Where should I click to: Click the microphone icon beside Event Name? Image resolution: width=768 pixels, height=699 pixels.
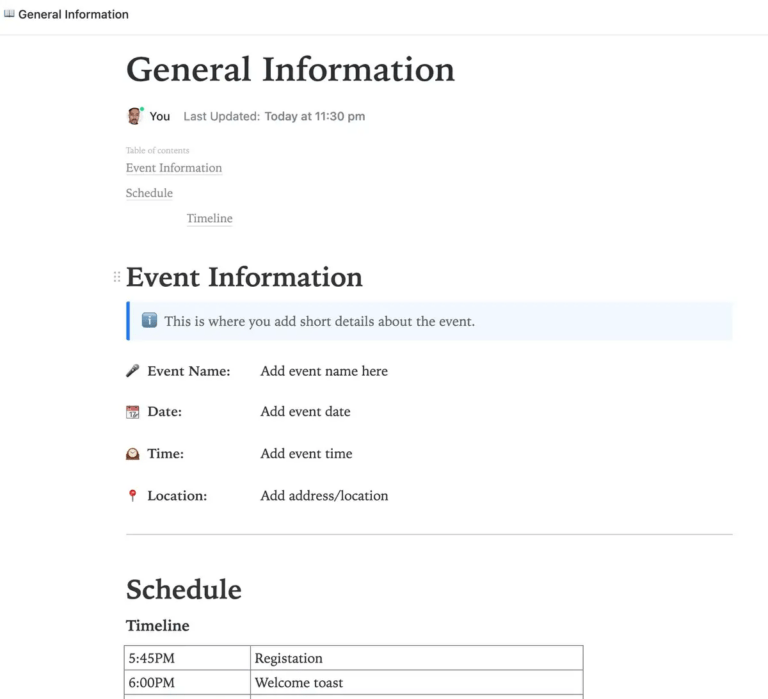pos(133,371)
